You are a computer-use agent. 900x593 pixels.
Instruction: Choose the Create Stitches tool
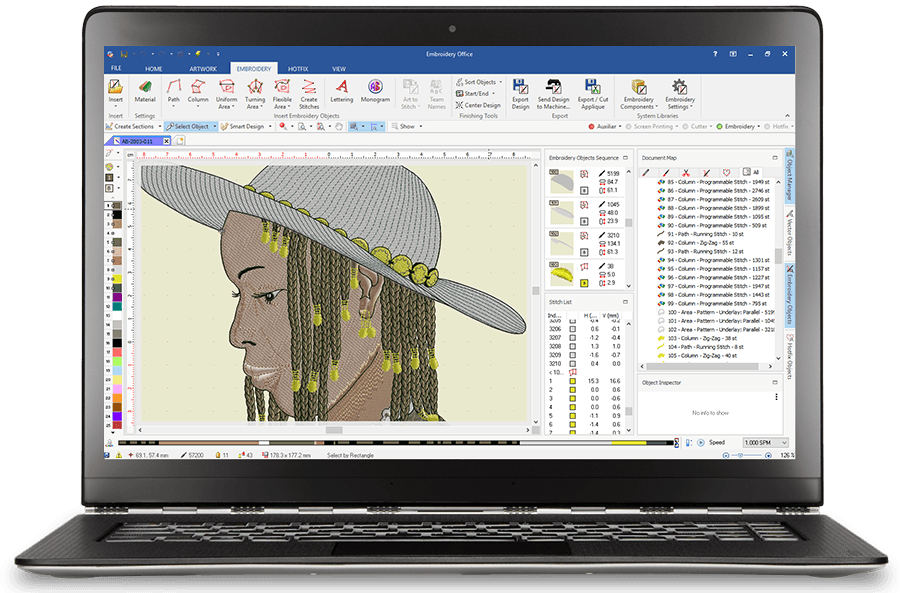pos(309,94)
